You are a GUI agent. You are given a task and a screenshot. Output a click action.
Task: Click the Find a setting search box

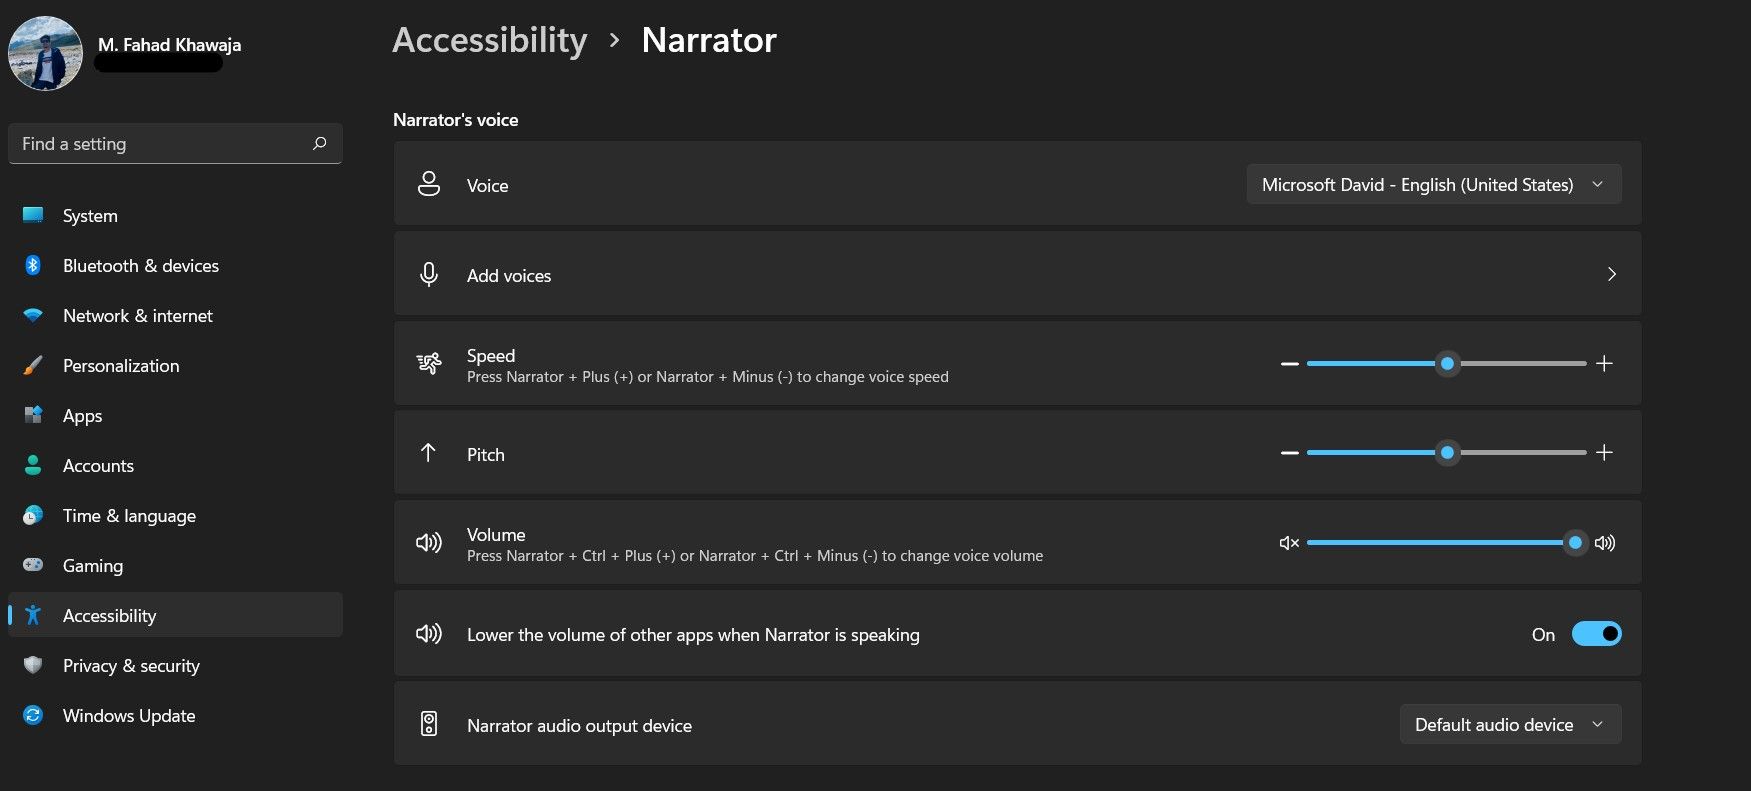click(160, 144)
